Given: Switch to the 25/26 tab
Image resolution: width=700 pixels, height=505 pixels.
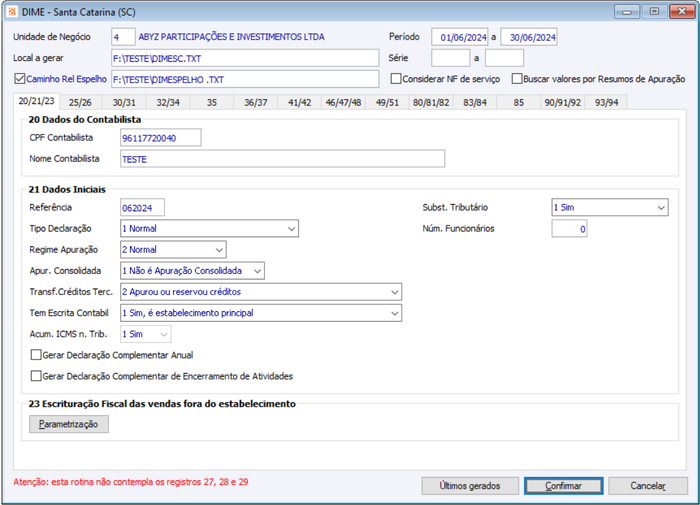Looking at the screenshot, I should pyautogui.click(x=80, y=102).
